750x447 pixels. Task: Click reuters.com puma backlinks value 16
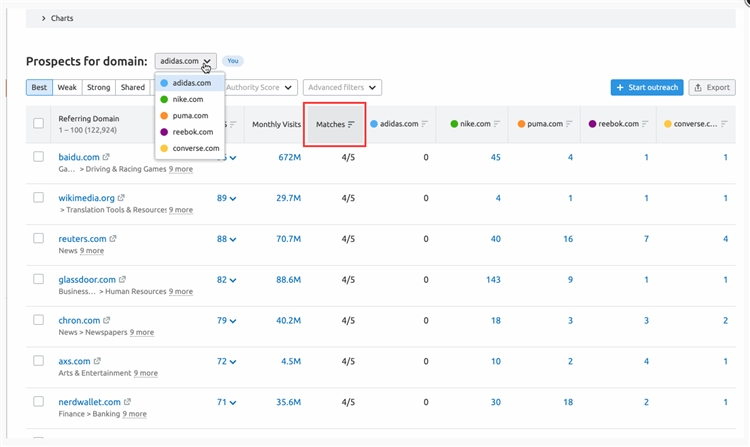tap(568, 239)
